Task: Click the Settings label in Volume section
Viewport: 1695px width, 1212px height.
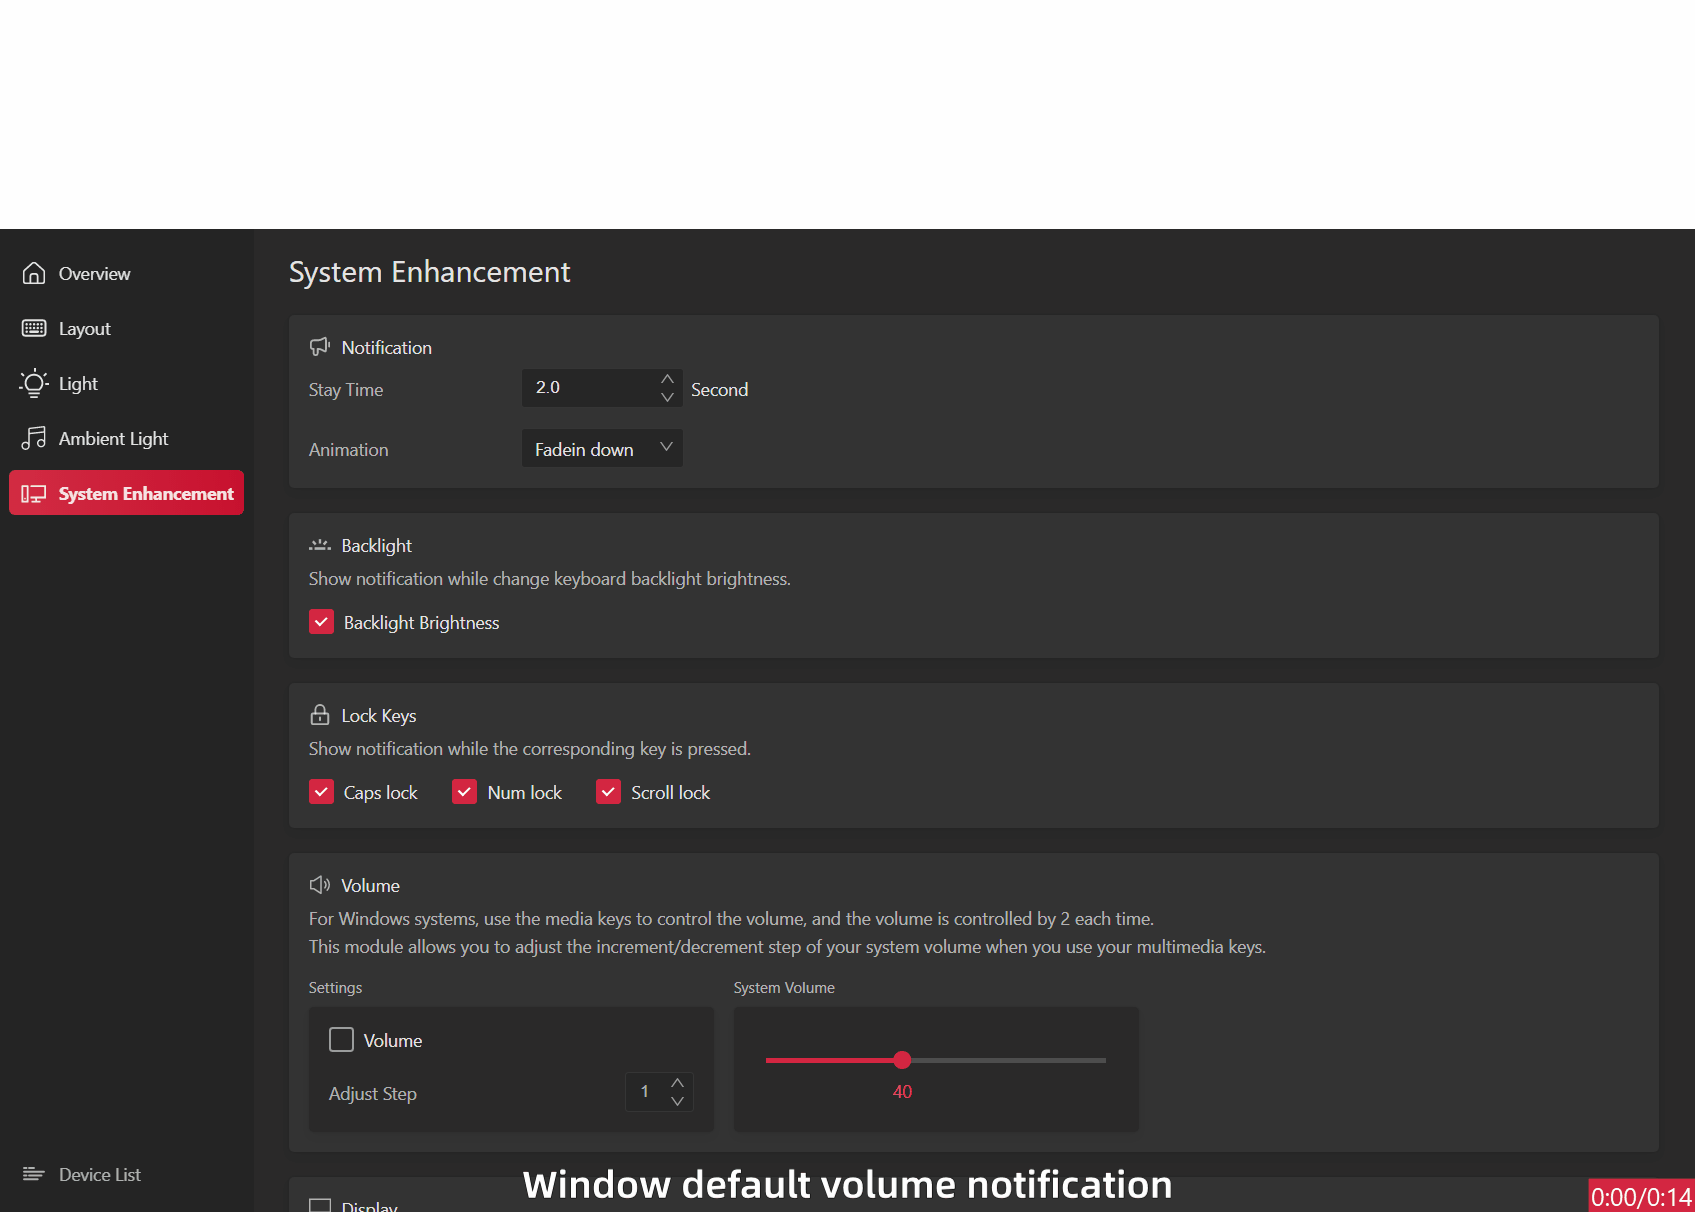Action: coord(335,987)
